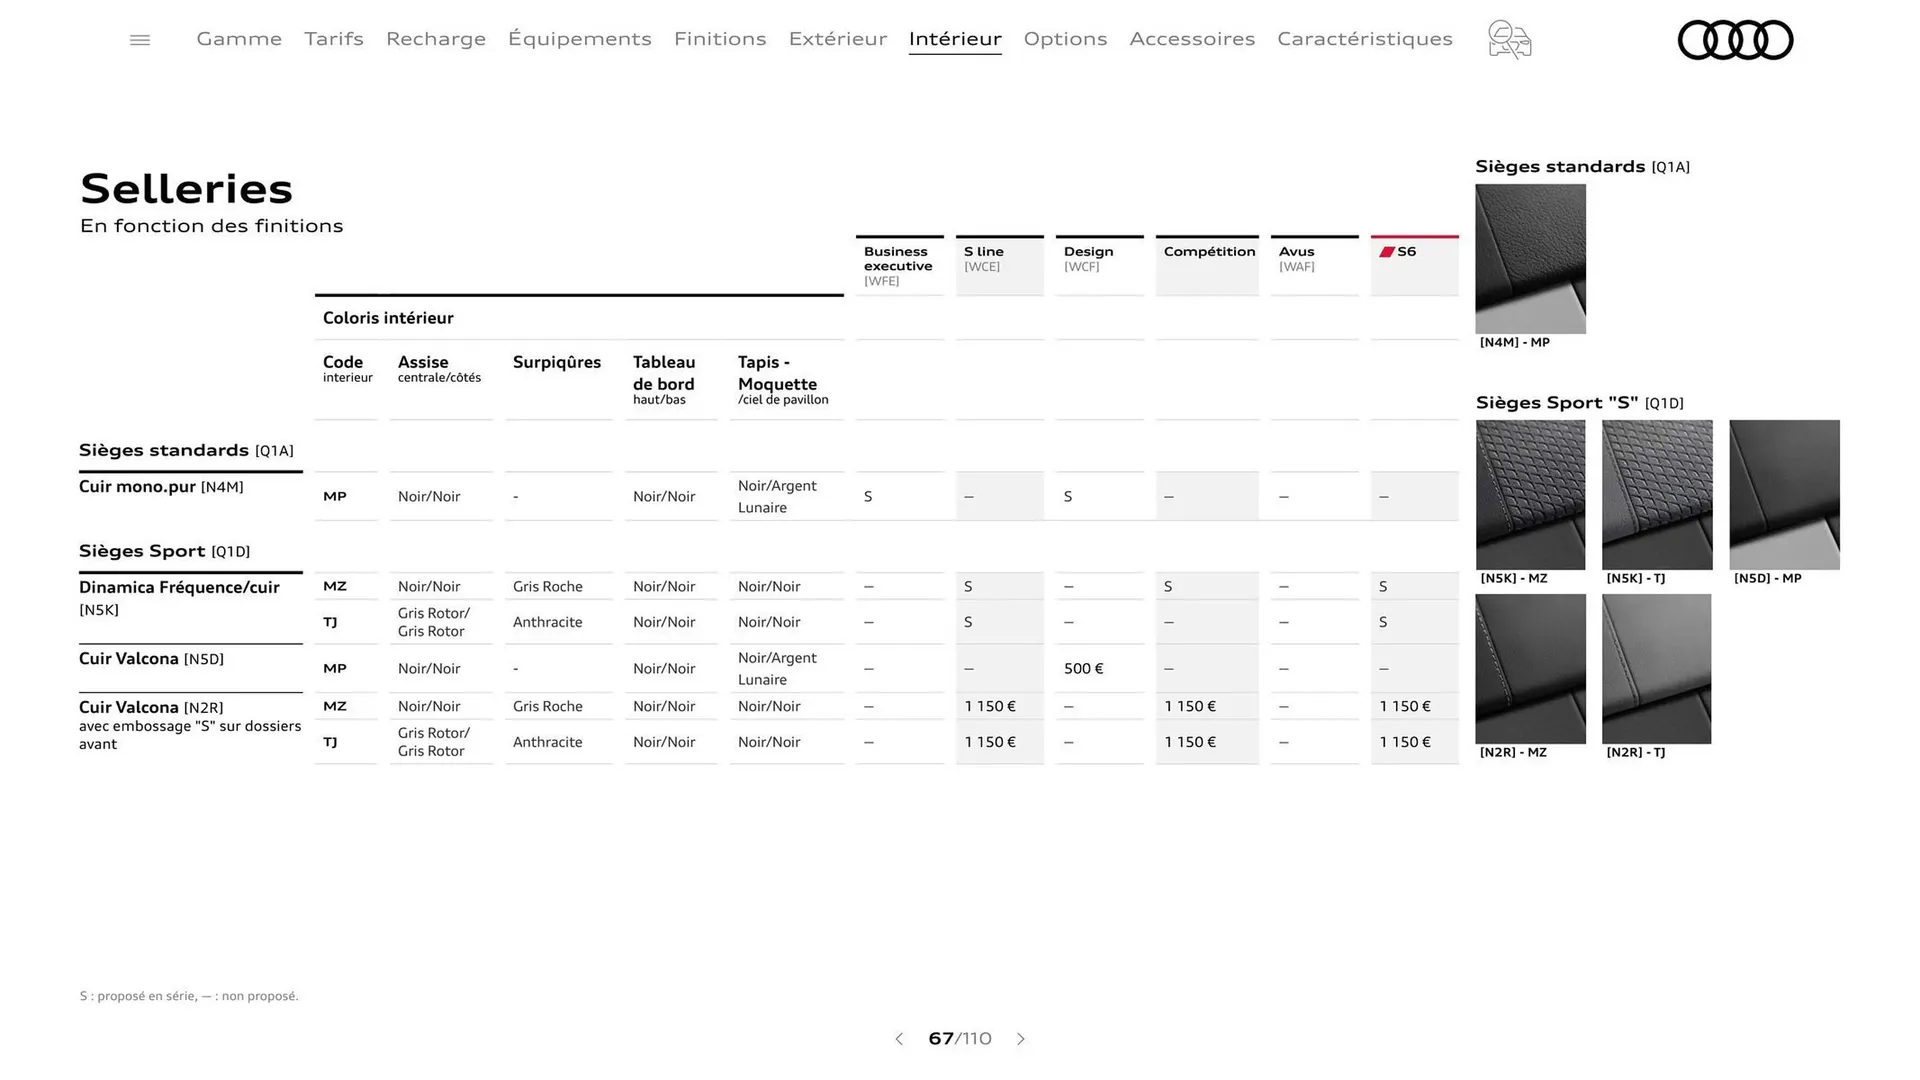Click the Audi rings logo
The image size is (1920, 1080).
(1735, 39)
